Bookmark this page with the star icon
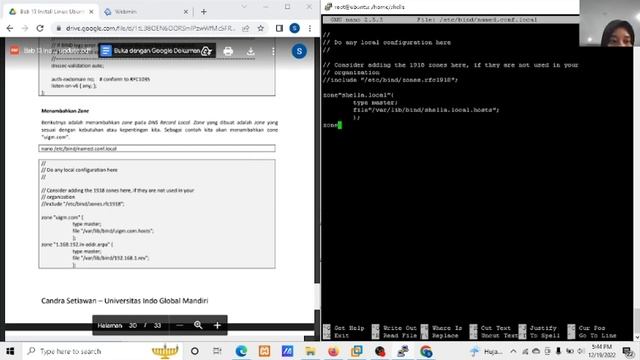The height and width of the screenshot is (360, 640). 261,28
